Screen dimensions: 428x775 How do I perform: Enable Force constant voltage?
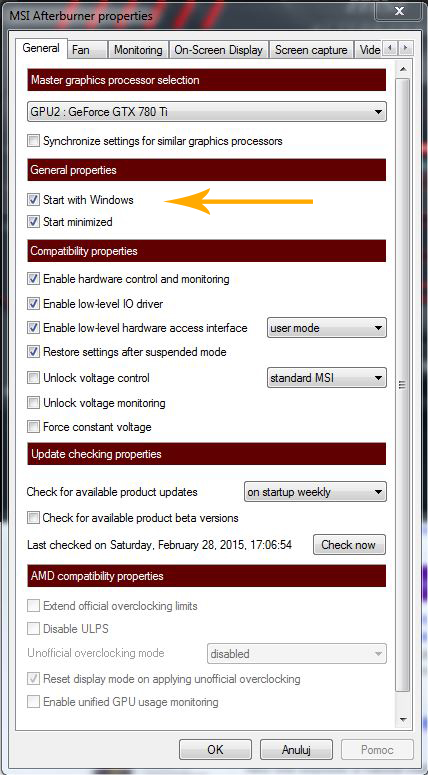coord(33,427)
